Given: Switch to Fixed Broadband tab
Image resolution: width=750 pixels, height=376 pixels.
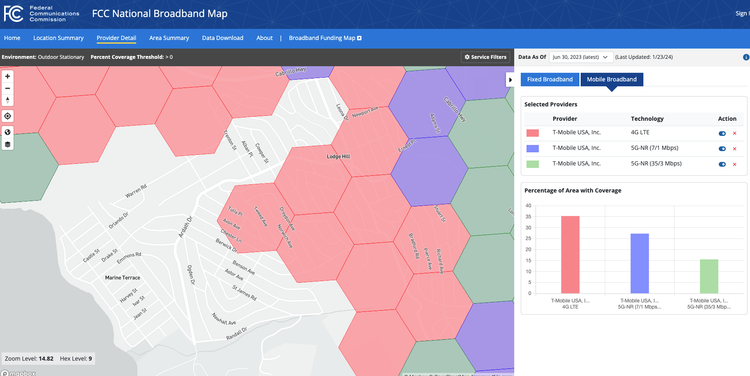Looking at the screenshot, I should coord(550,79).
